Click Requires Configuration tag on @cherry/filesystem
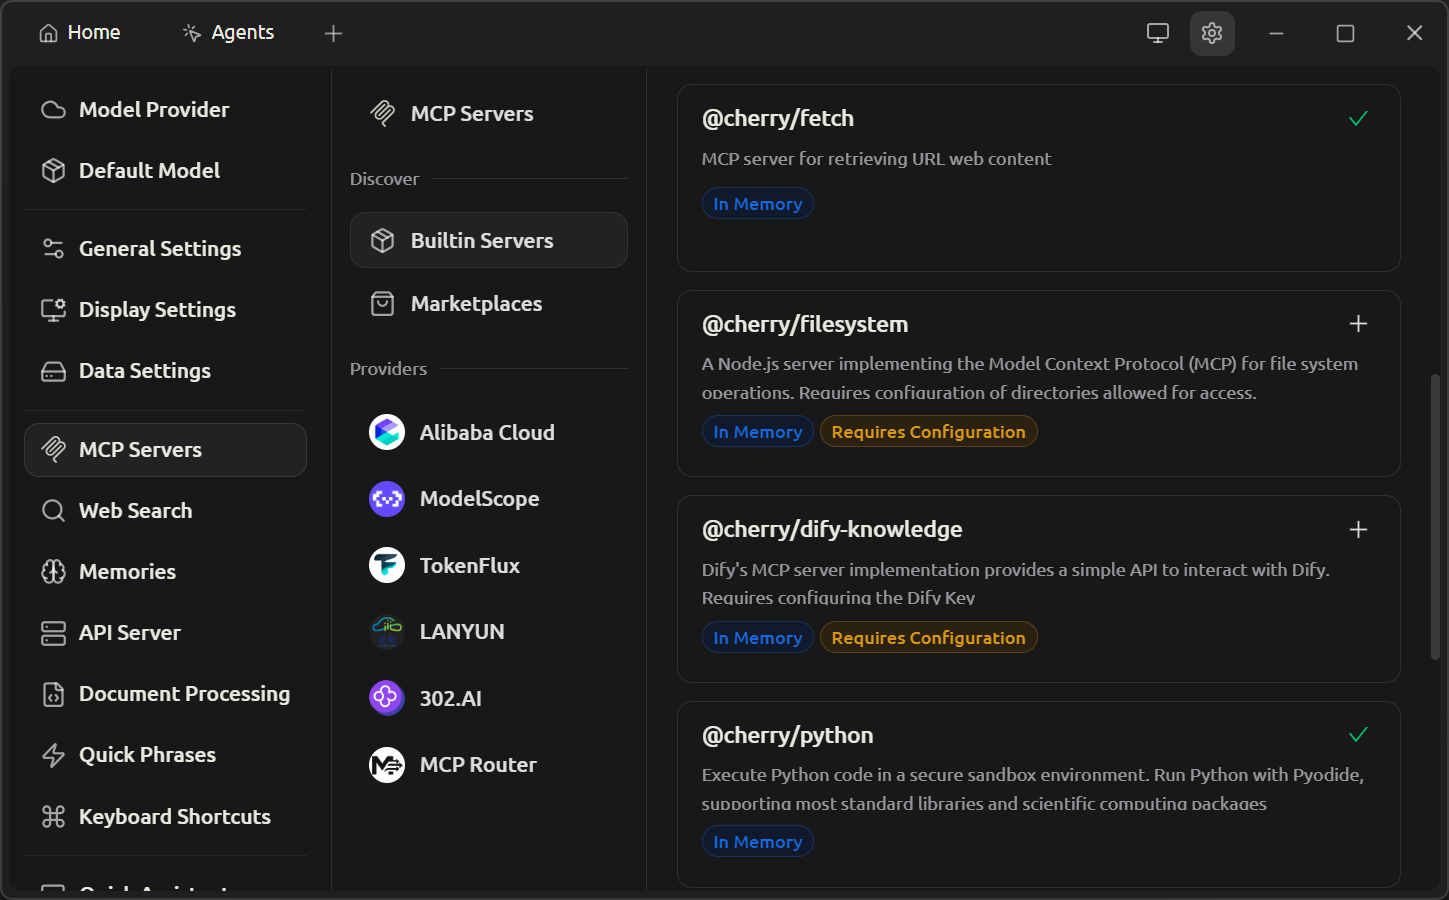The height and width of the screenshot is (900, 1449). [928, 432]
